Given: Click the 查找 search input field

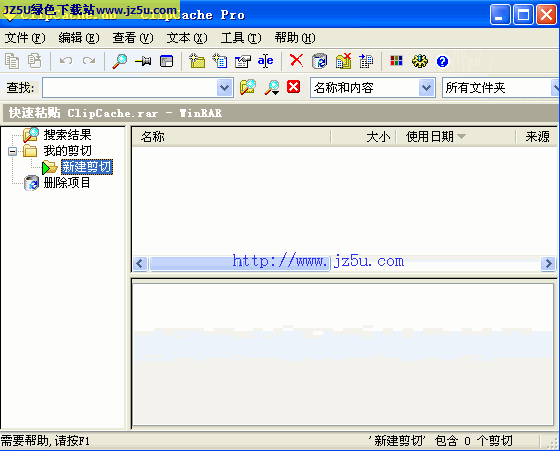Looking at the screenshot, I should 130,87.
